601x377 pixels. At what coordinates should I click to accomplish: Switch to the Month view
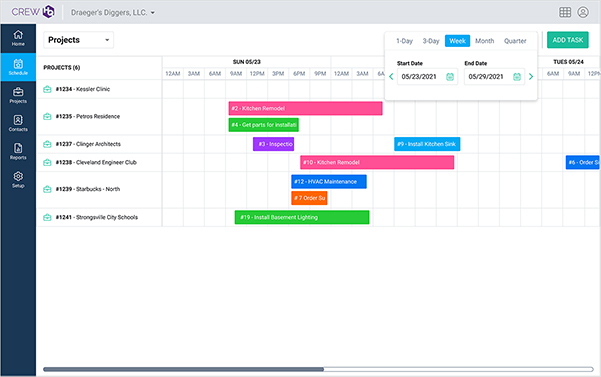click(484, 41)
